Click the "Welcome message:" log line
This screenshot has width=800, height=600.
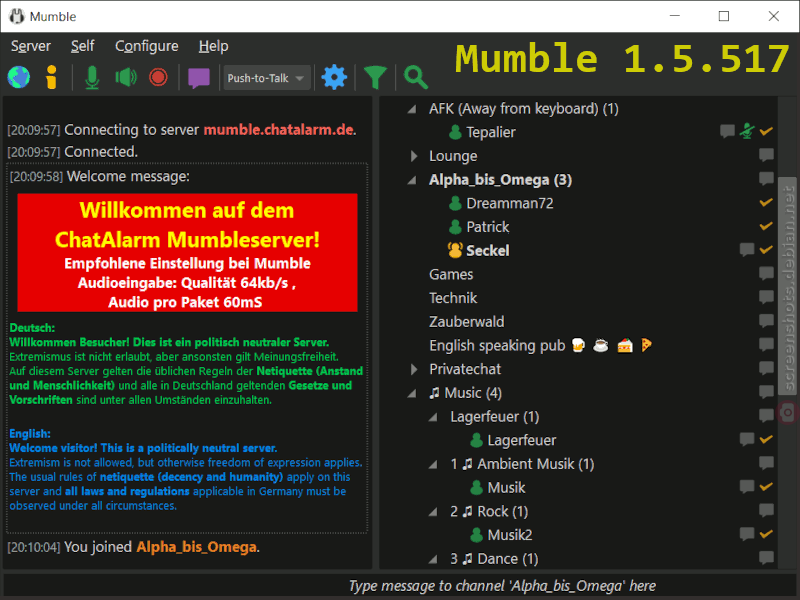click(128, 177)
